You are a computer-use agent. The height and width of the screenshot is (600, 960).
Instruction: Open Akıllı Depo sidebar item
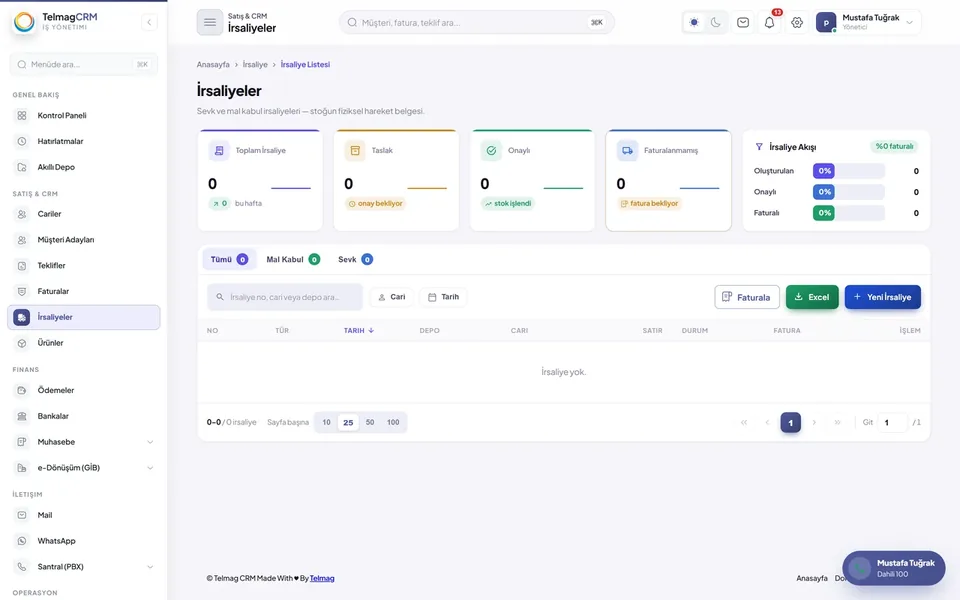point(83,167)
